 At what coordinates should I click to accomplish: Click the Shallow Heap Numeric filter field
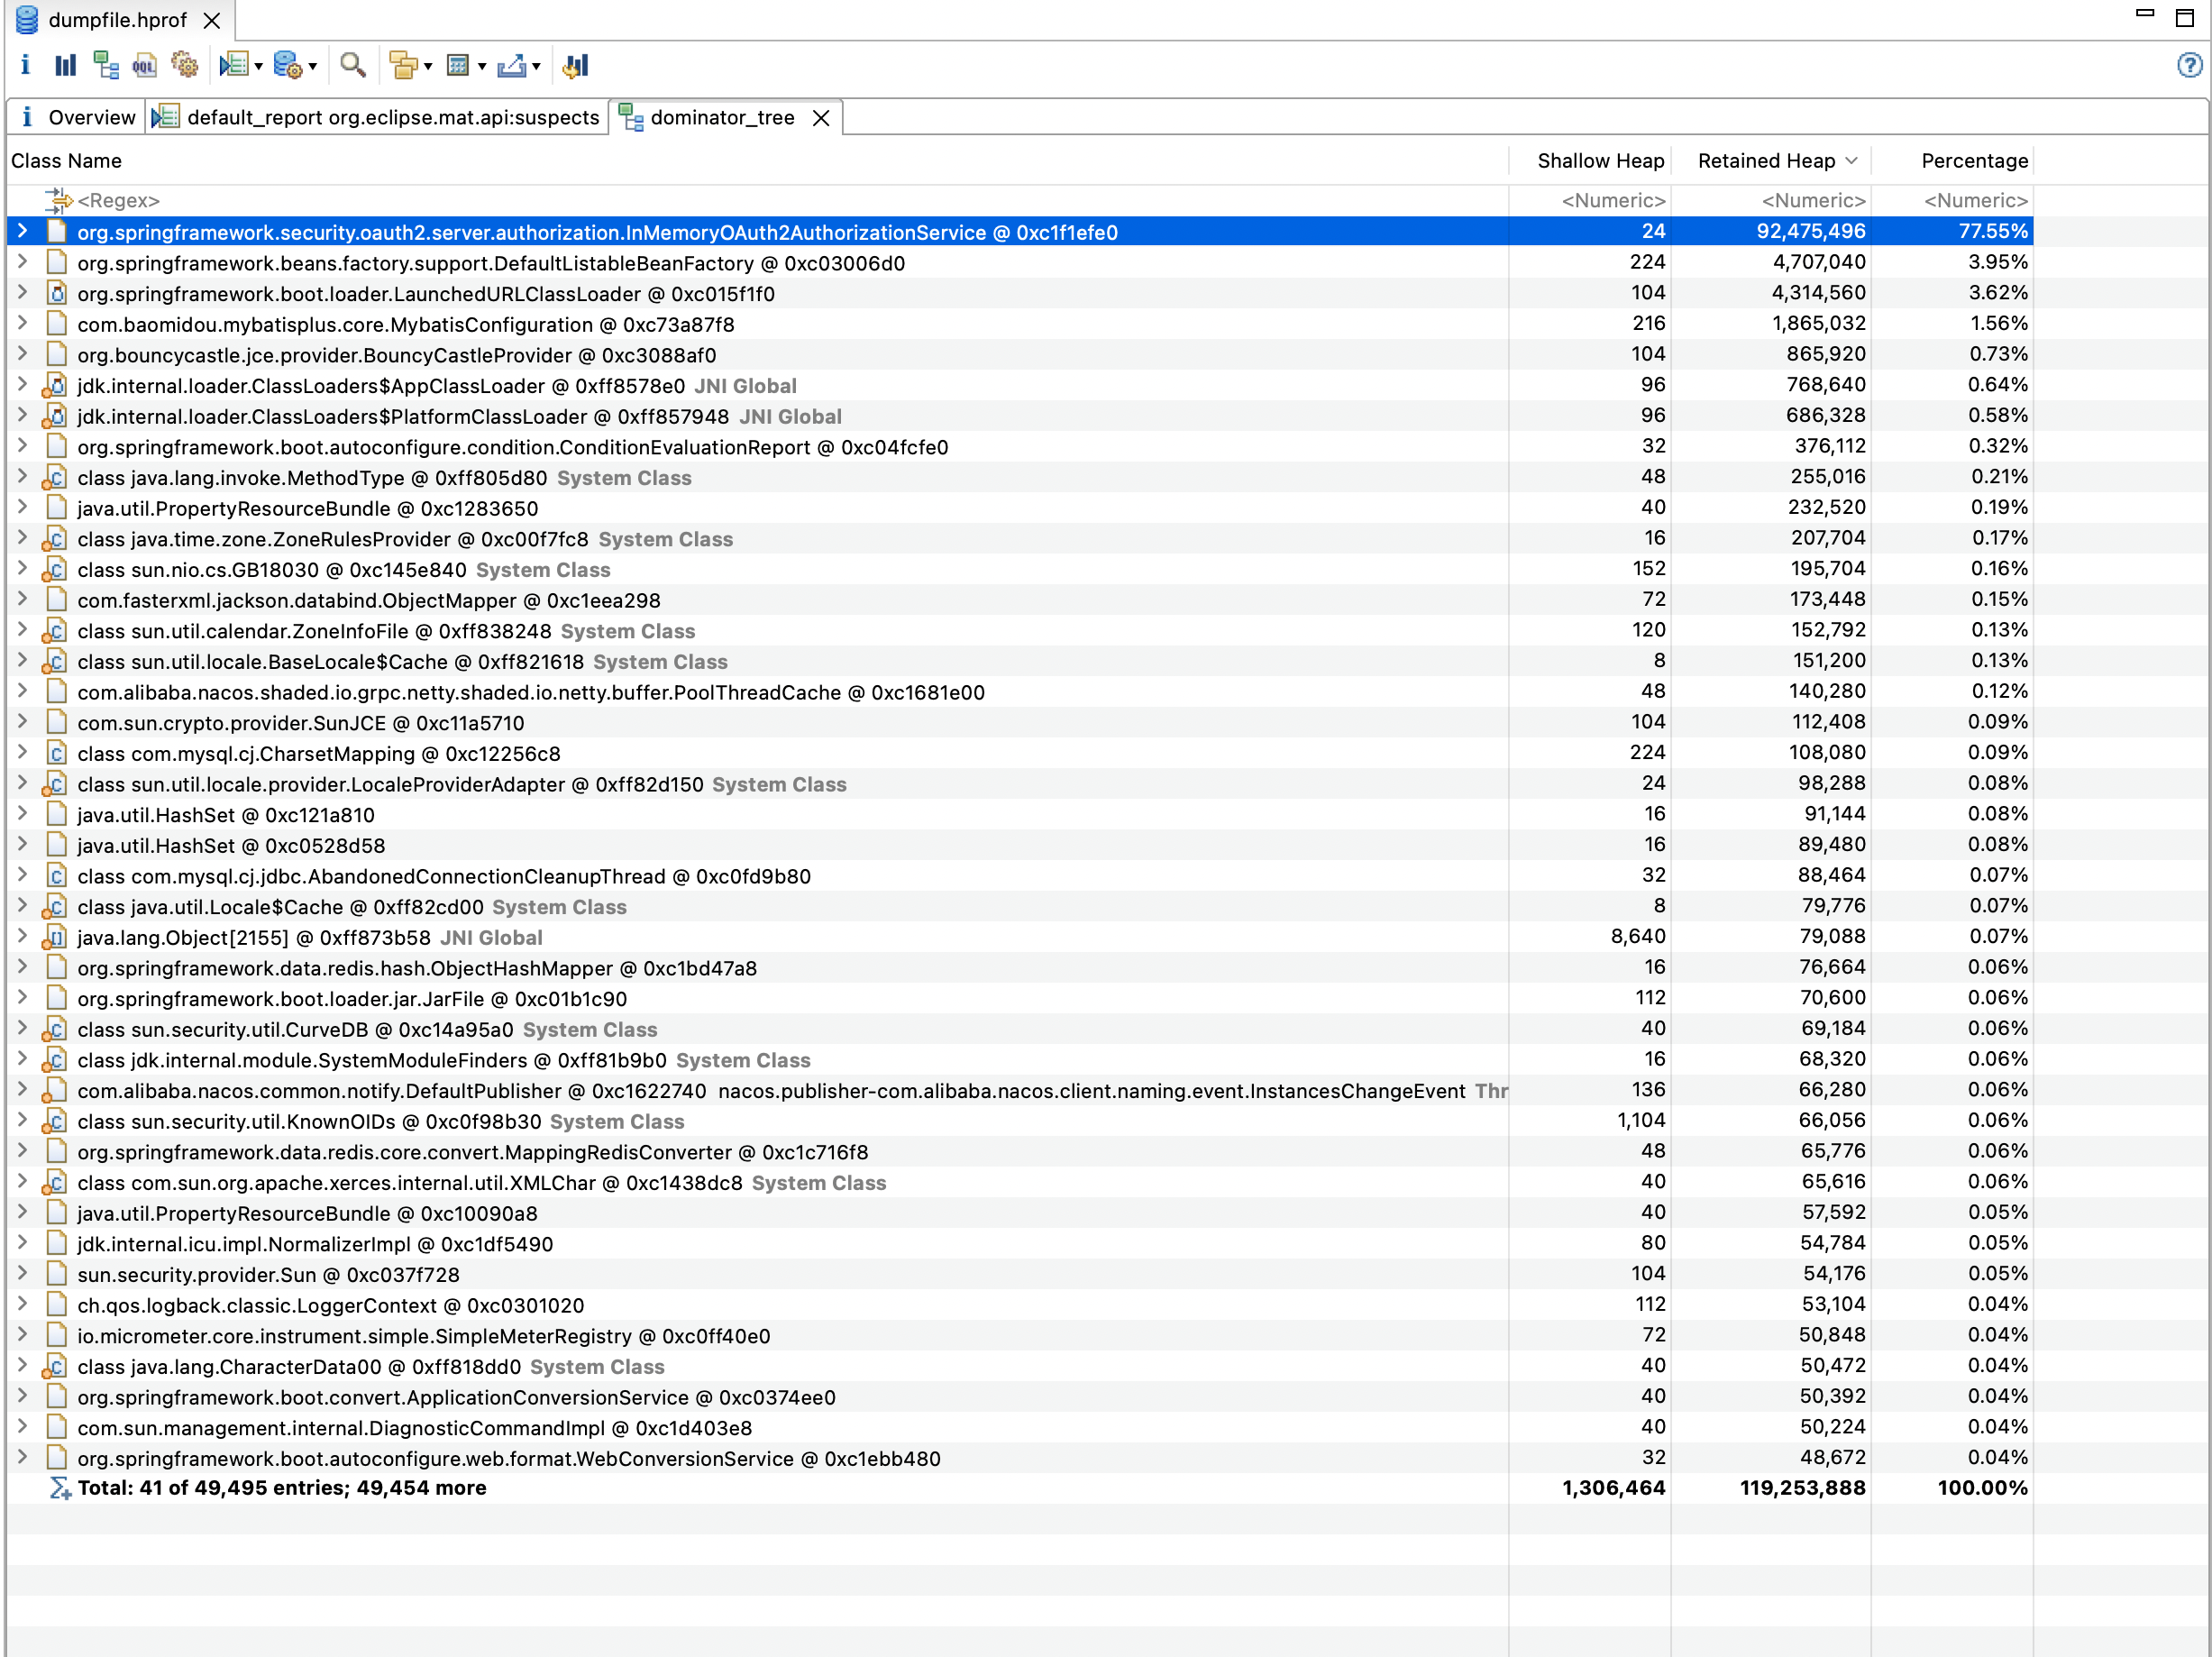(1590, 201)
